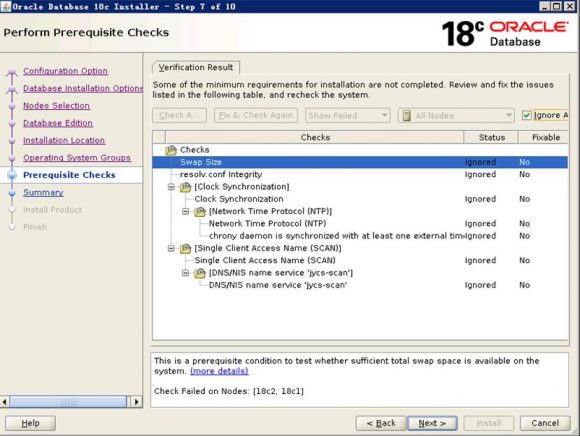Go to the Summary step in sidebar
The width and height of the screenshot is (580, 436).
coord(43,192)
